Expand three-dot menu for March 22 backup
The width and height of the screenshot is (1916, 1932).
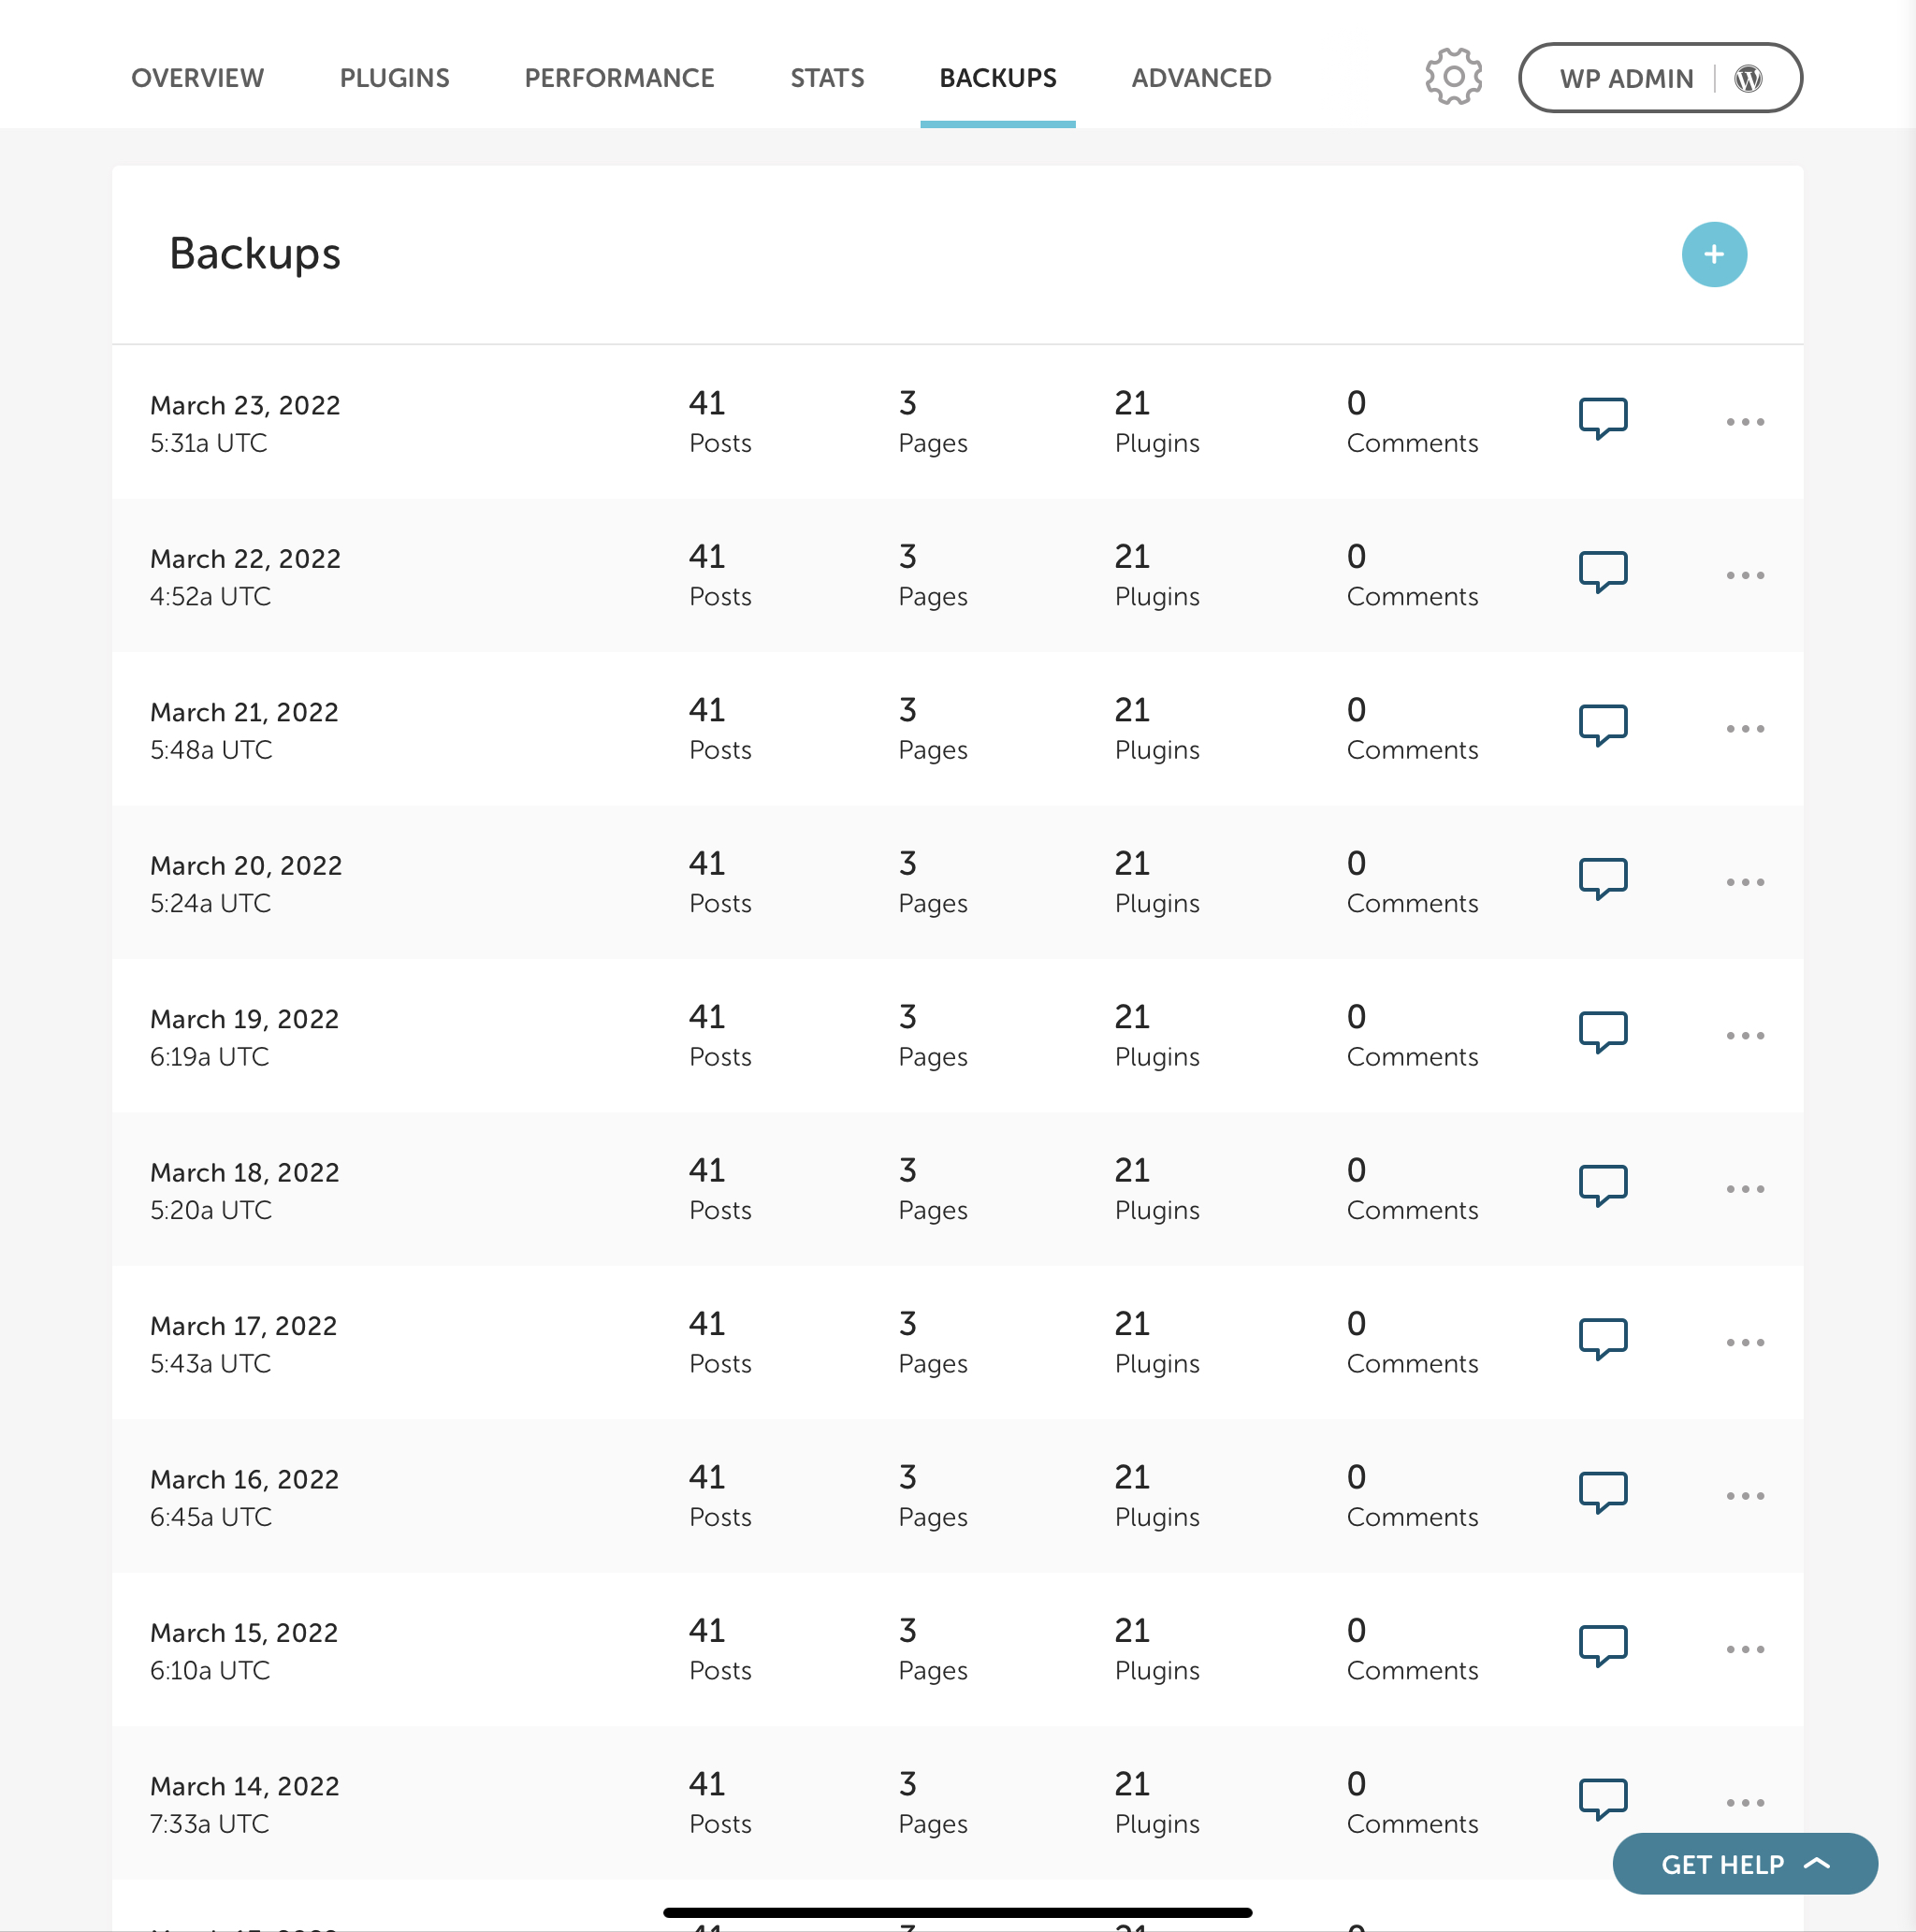pyautogui.click(x=1745, y=575)
